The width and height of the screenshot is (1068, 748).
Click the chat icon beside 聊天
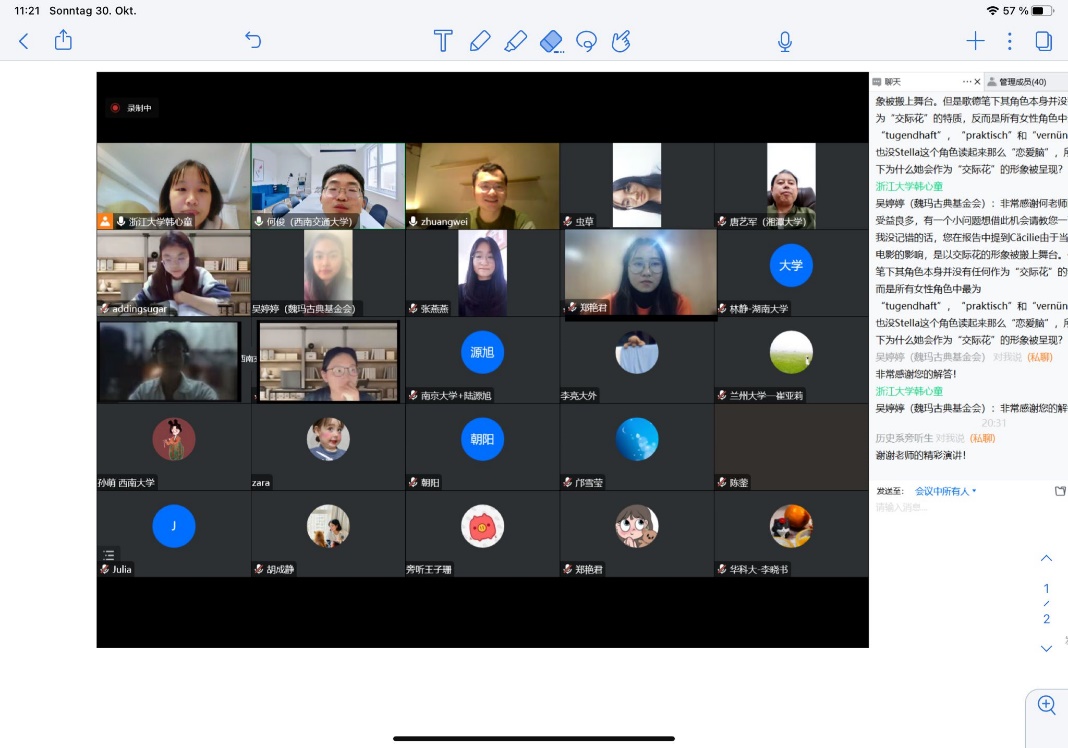877,82
